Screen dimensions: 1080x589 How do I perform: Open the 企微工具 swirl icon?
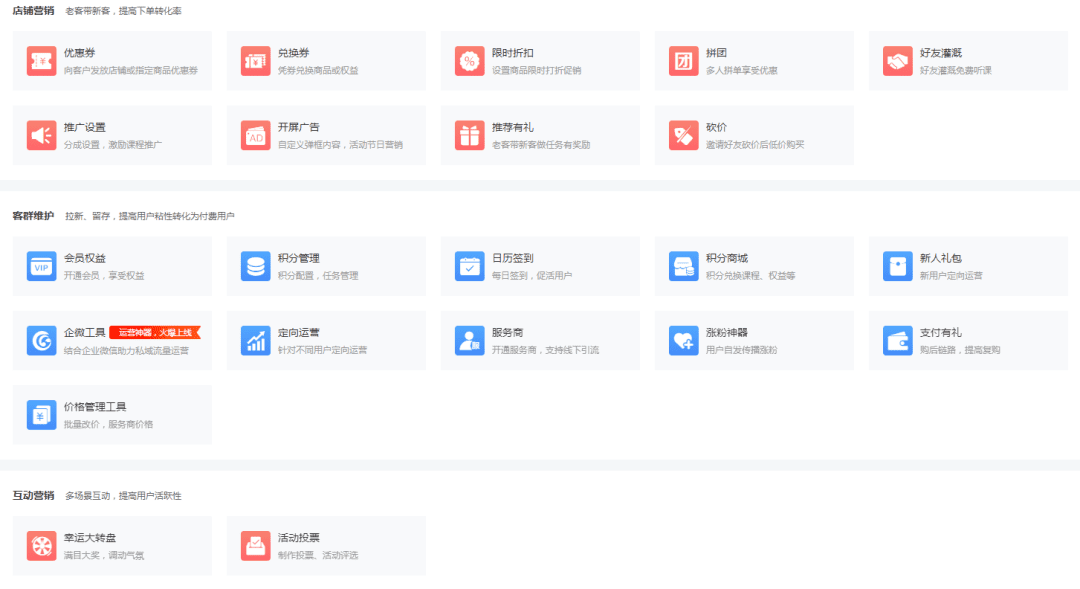tap(41, 340)
